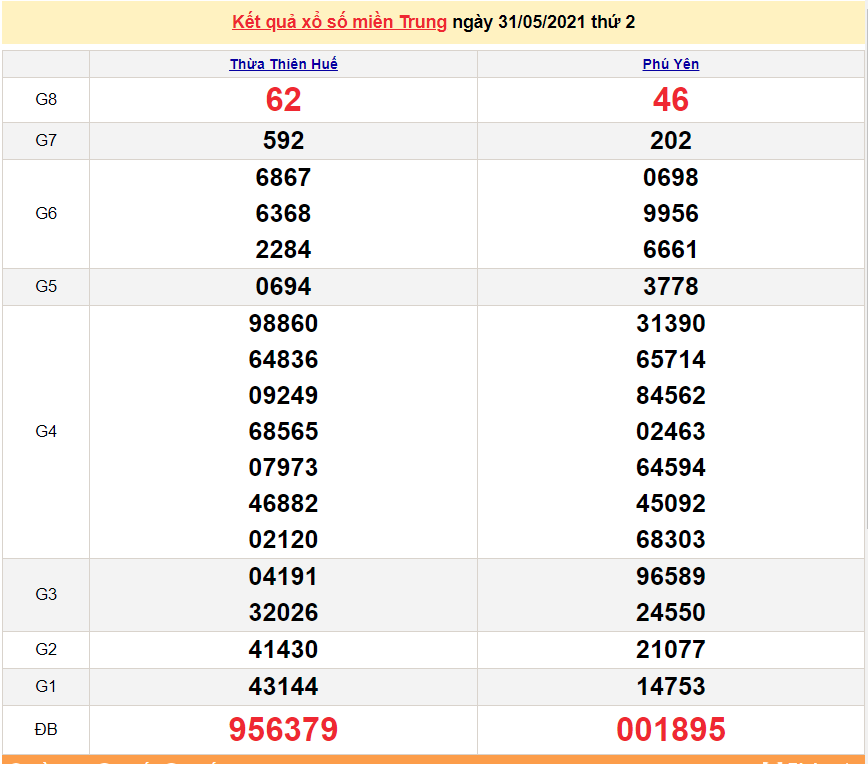Click special prize number 001895

671,730
